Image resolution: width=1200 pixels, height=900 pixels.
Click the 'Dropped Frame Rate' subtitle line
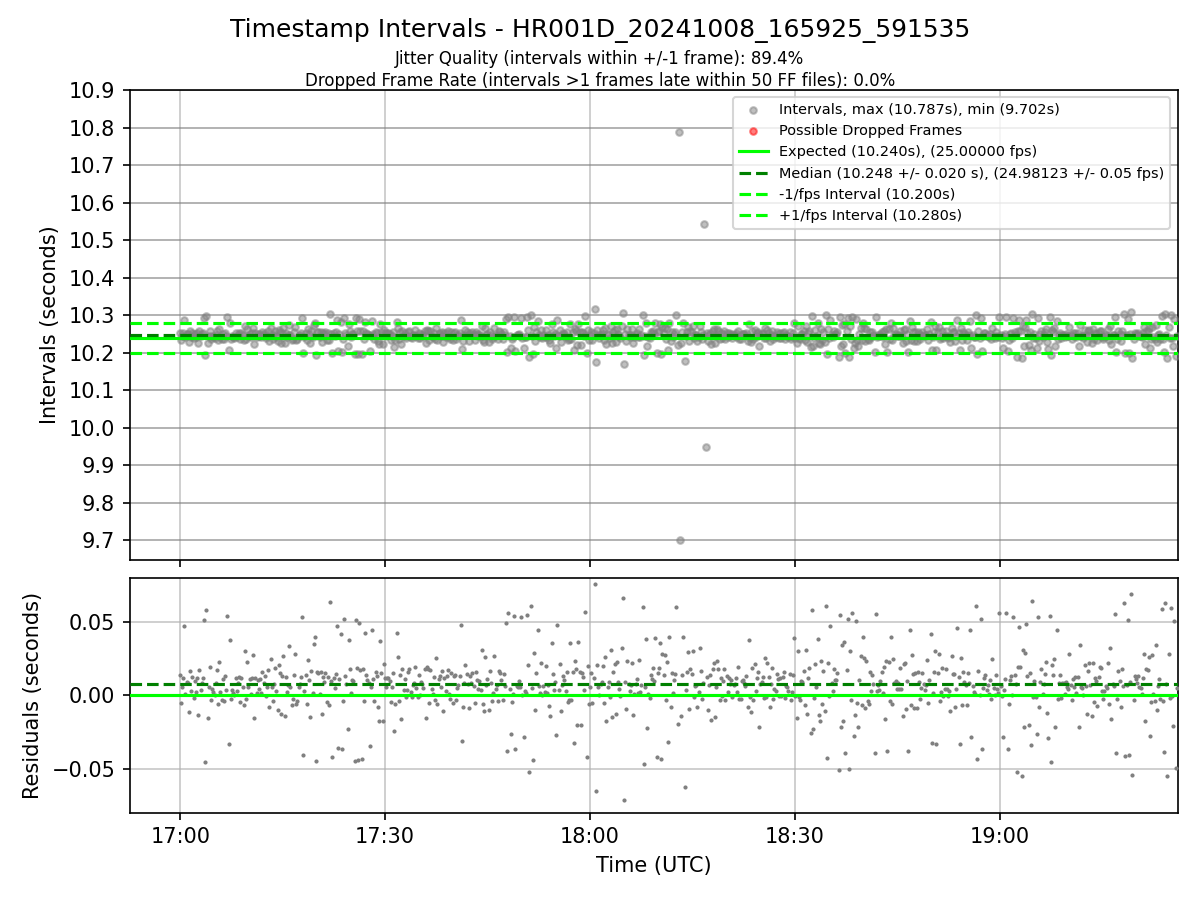click(600, 80)
